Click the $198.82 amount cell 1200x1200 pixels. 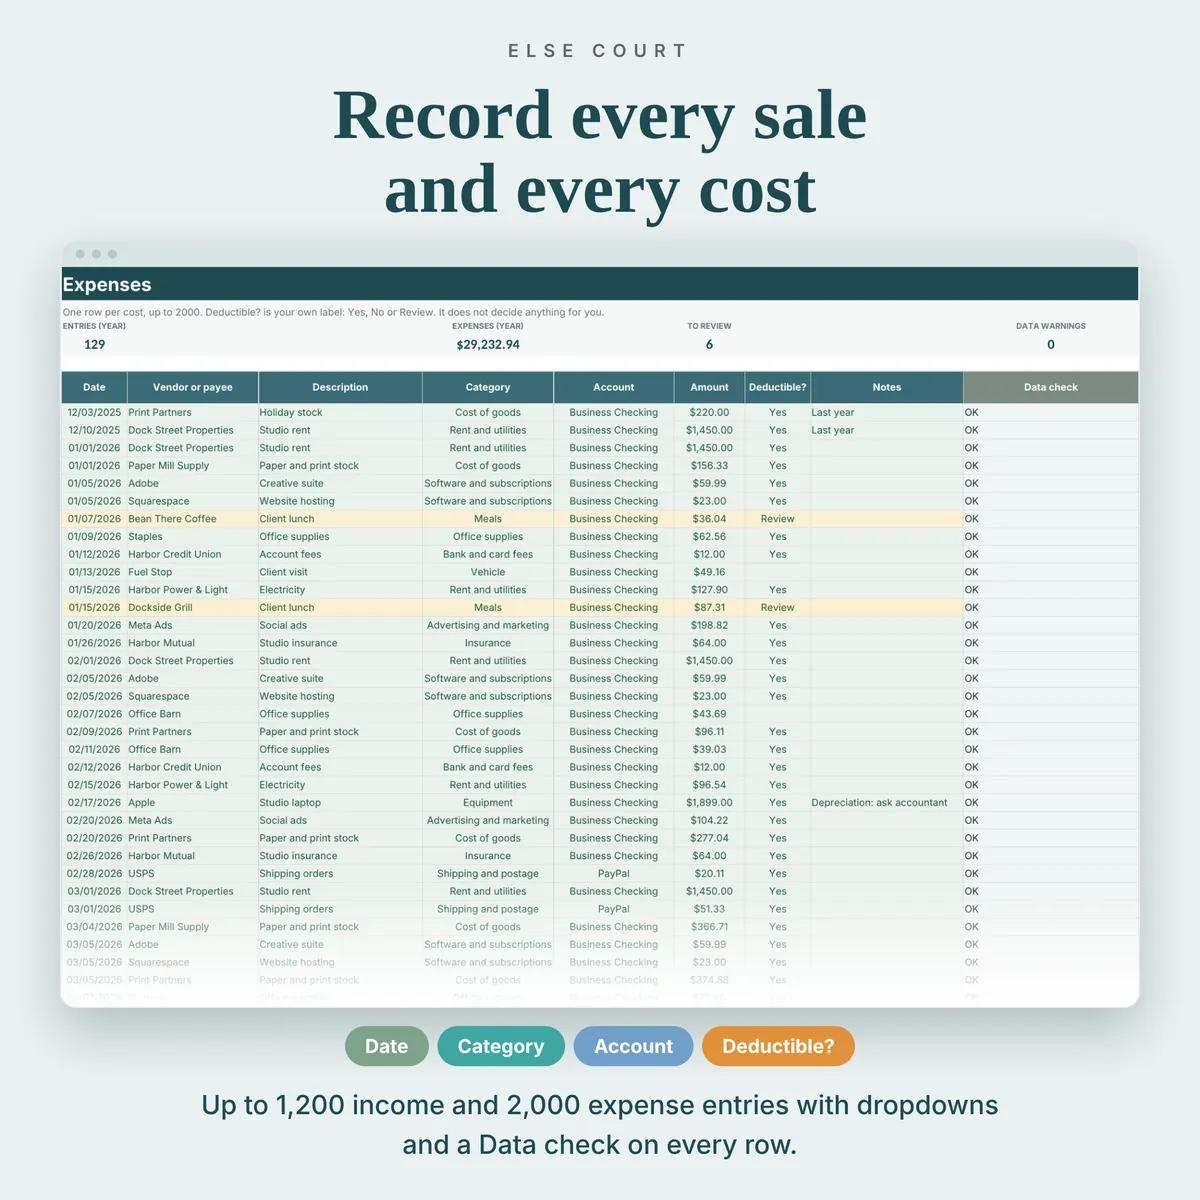(x=709, y=625)
